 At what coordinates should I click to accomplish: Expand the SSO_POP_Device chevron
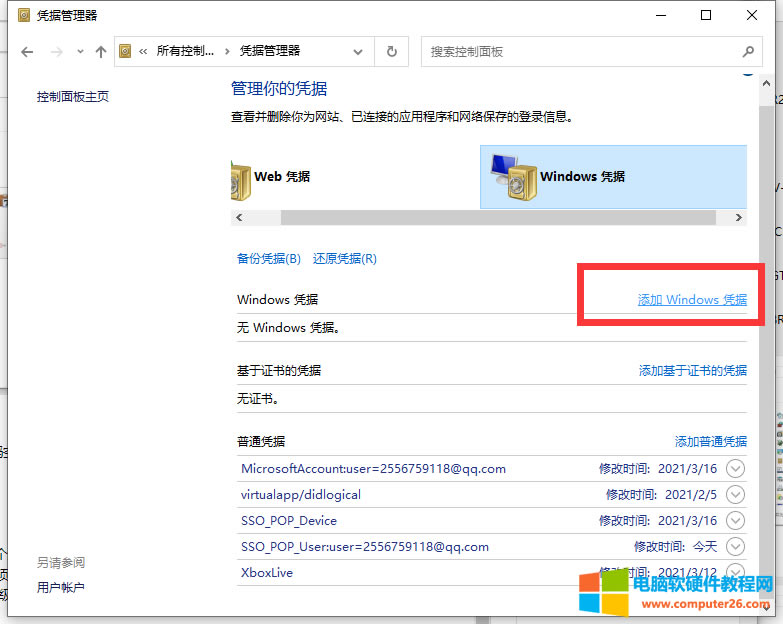tap(735, 521)
